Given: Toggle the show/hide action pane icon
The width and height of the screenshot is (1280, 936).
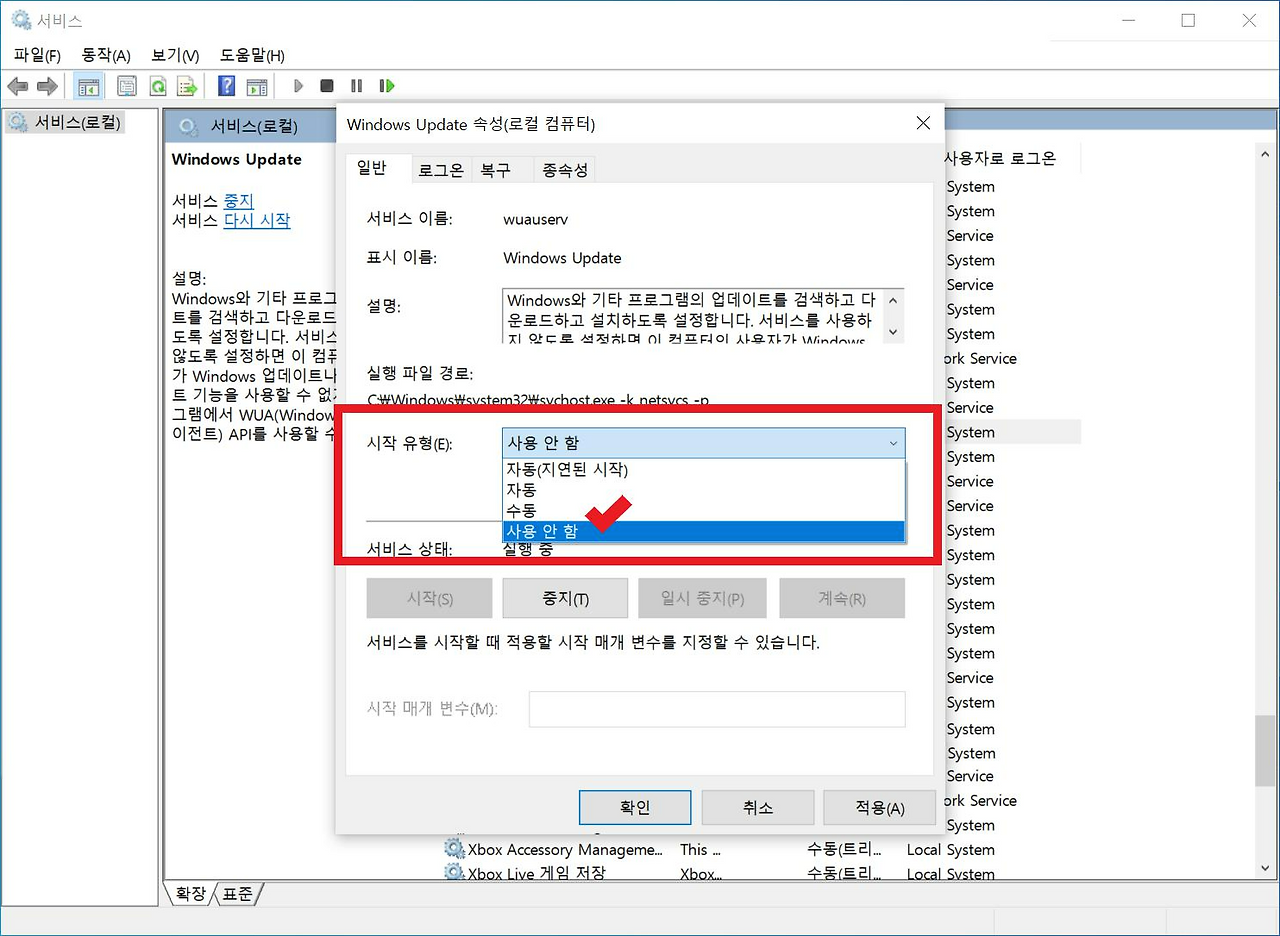Looking at the screenshot, I should 257,86.
